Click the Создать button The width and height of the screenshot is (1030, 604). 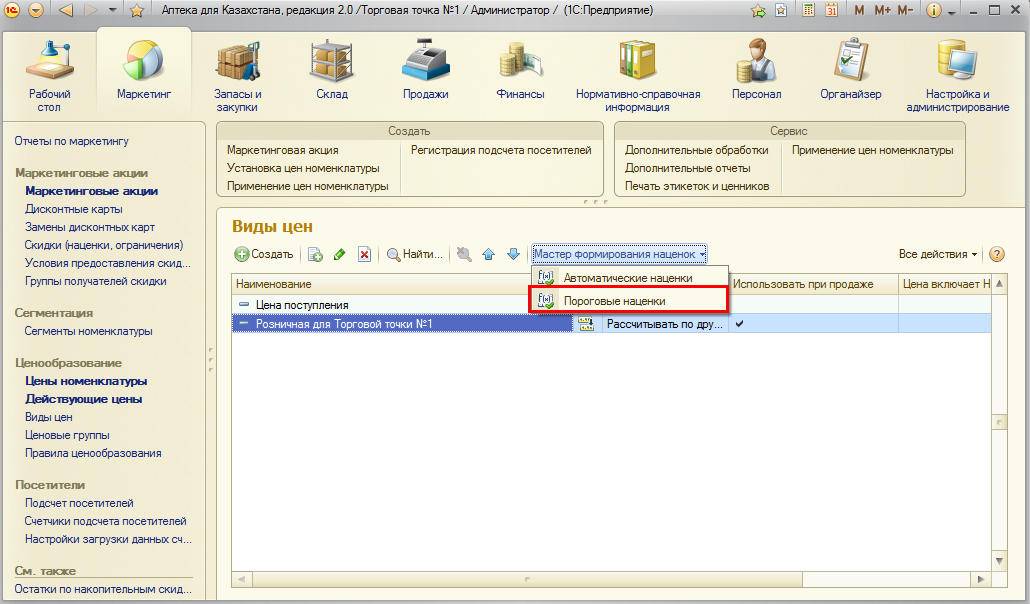coord(264,255)
